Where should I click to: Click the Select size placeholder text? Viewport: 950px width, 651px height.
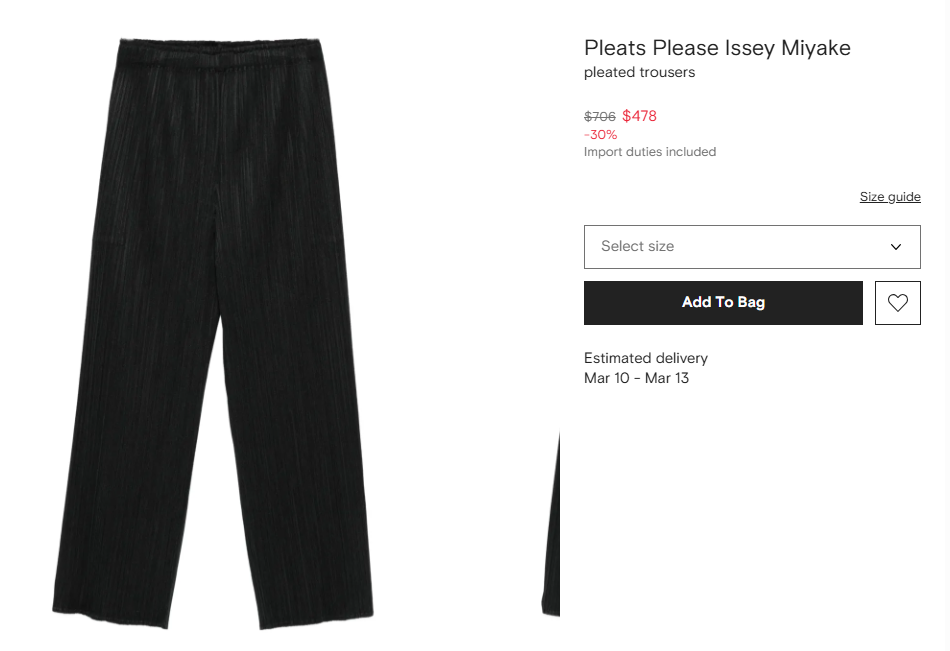pos(637,247)
